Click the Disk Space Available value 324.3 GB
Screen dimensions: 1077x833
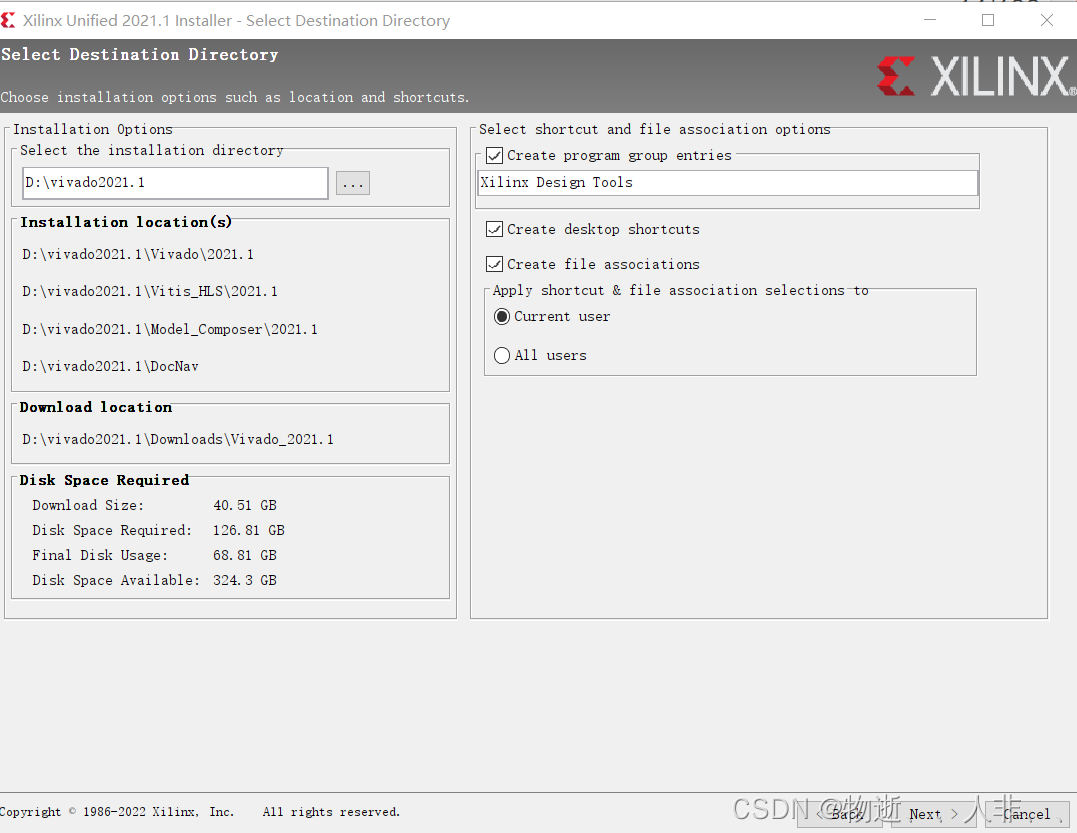point(245,580)
